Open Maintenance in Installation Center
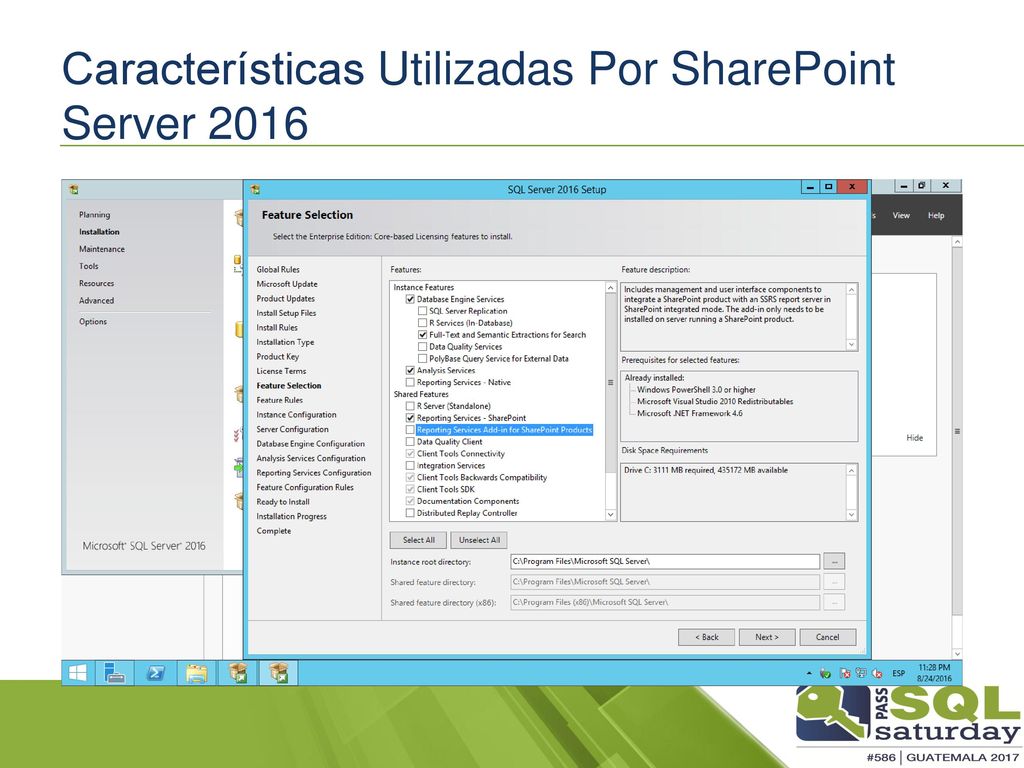 102,249
